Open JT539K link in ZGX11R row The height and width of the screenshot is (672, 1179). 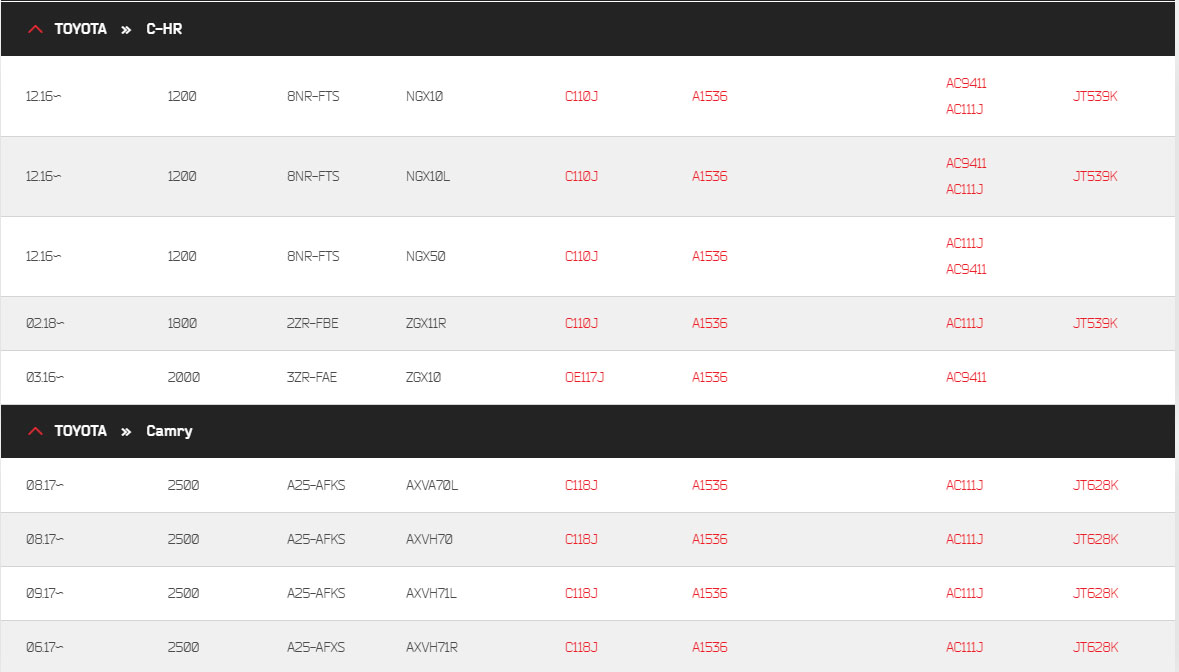point(1095,323)
